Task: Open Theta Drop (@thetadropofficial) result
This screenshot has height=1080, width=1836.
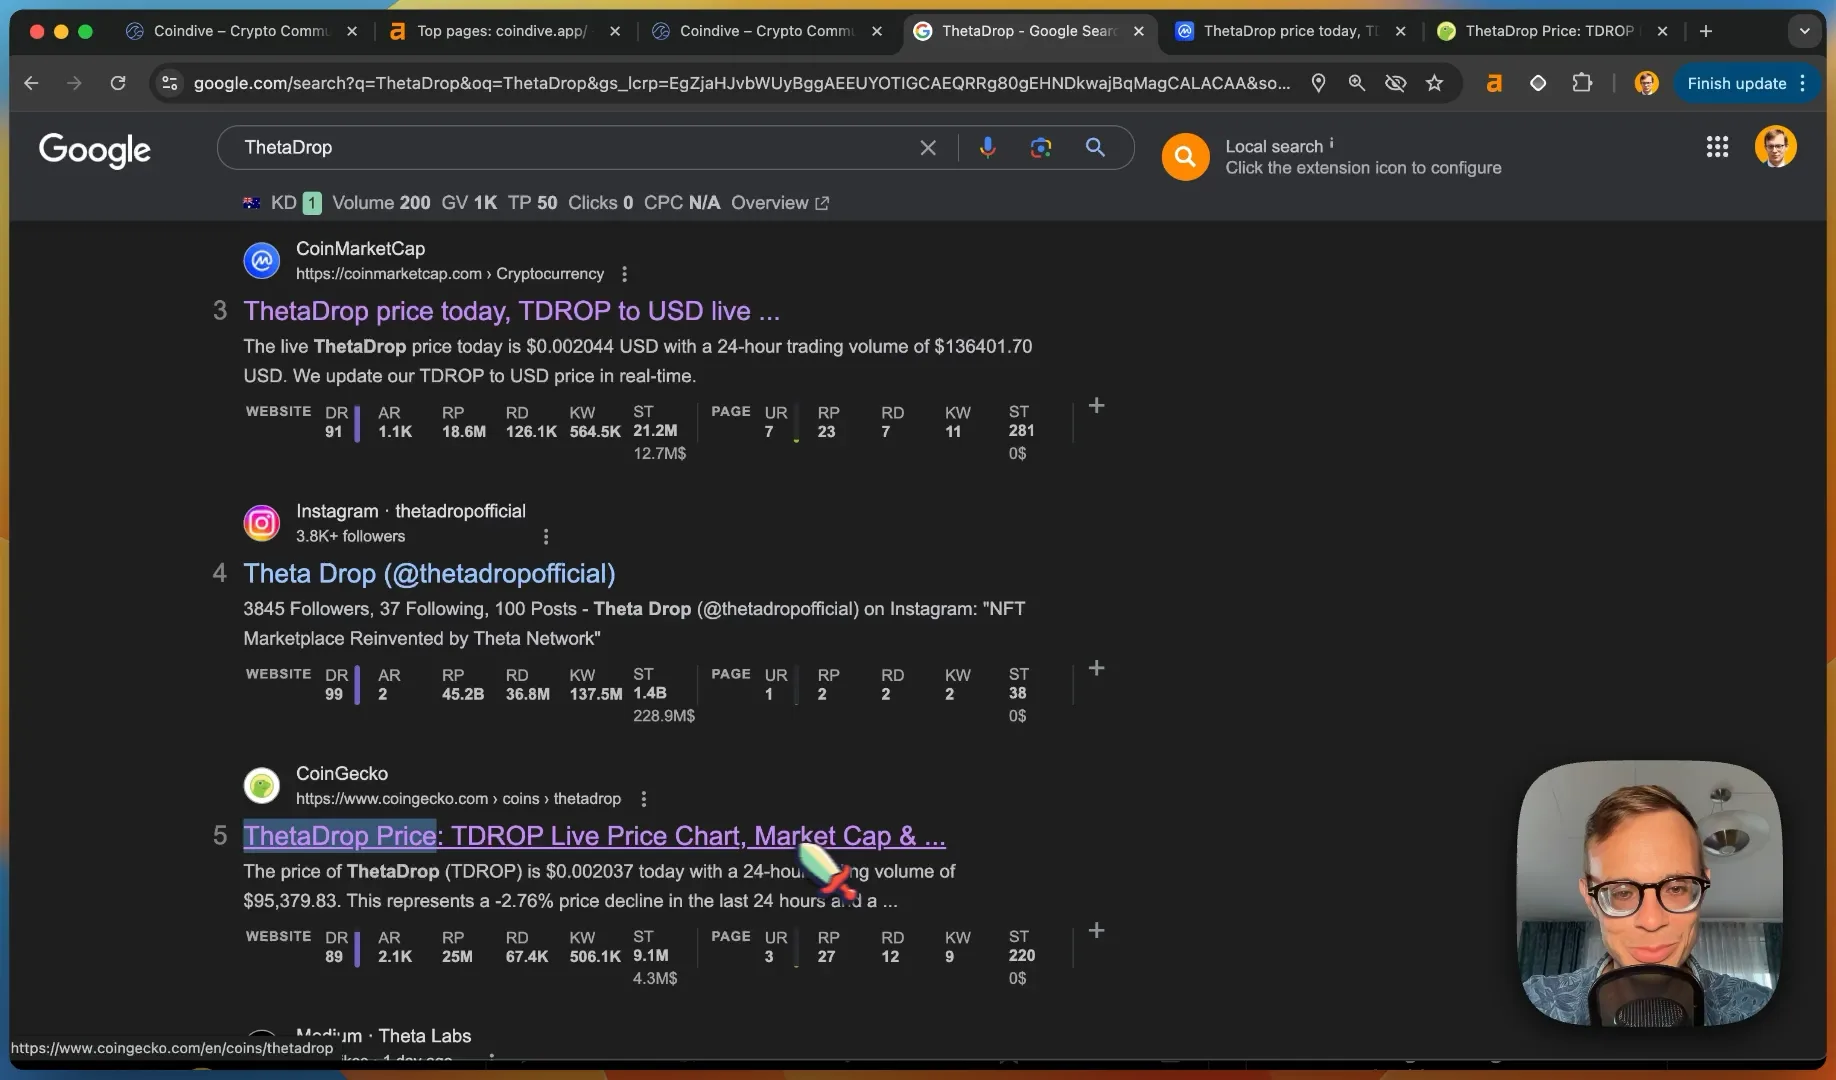Action: [429, 574]
